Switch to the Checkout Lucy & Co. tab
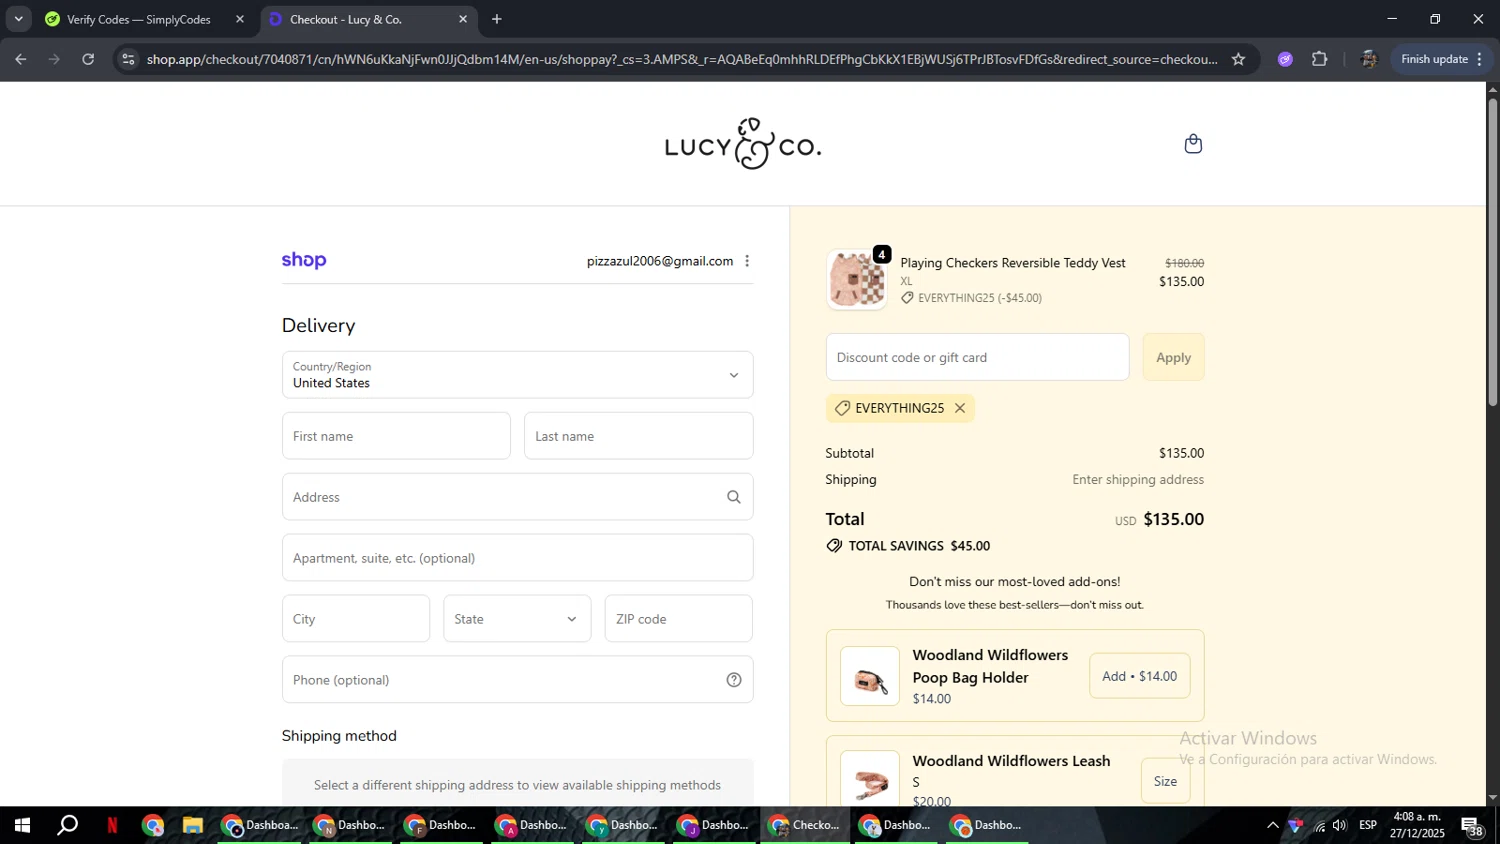The width and height of the screenshot is (1500, 844). [x=368, y=19]
